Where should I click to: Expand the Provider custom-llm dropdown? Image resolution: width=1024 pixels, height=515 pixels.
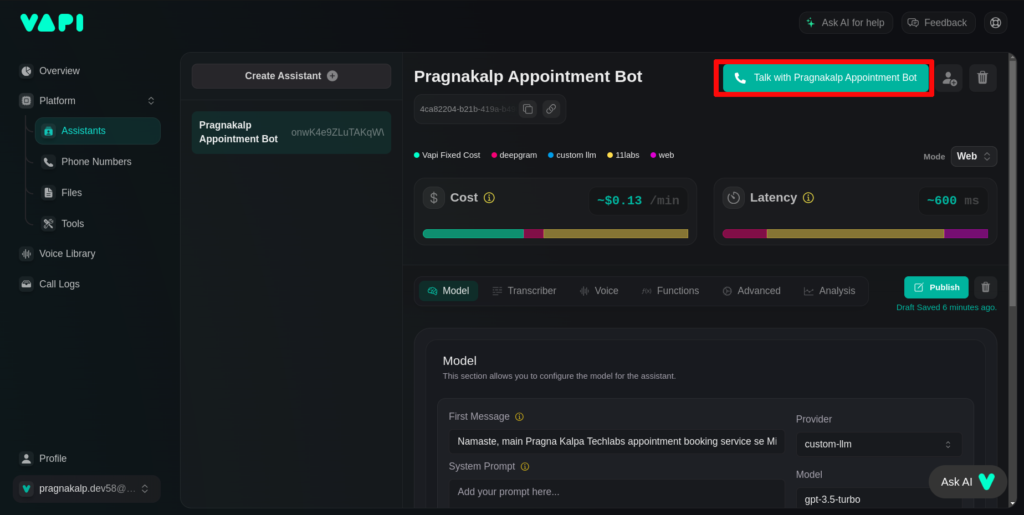click(878, 444)
